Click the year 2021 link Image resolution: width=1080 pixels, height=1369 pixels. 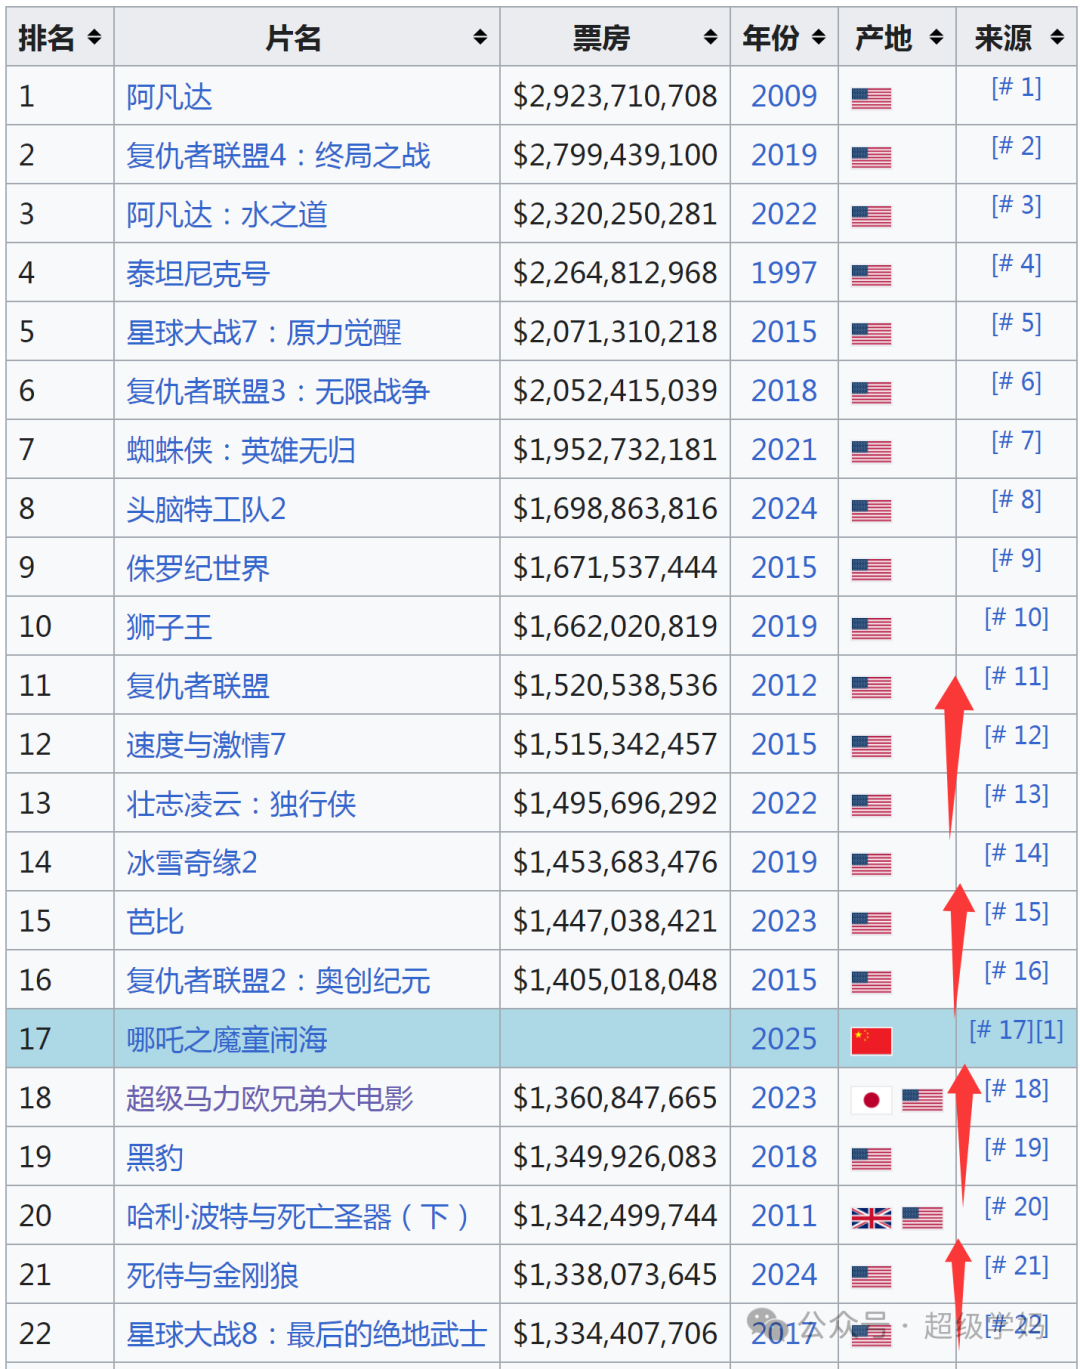coord(784,451)
